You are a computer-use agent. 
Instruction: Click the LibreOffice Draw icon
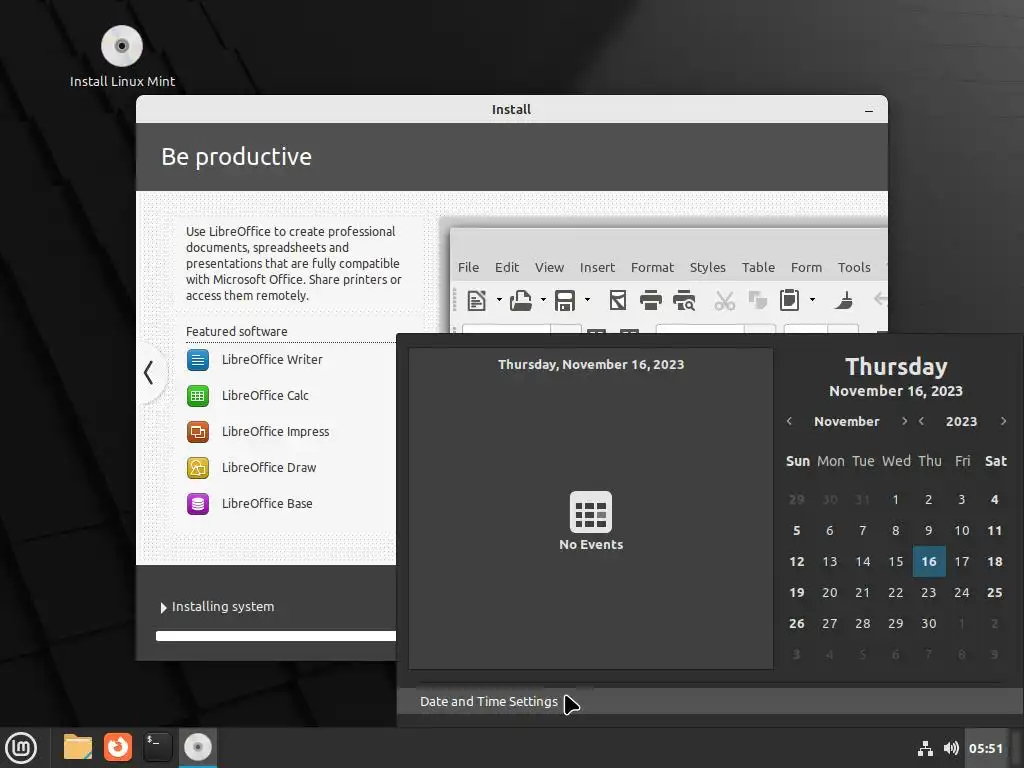point(198,468)
